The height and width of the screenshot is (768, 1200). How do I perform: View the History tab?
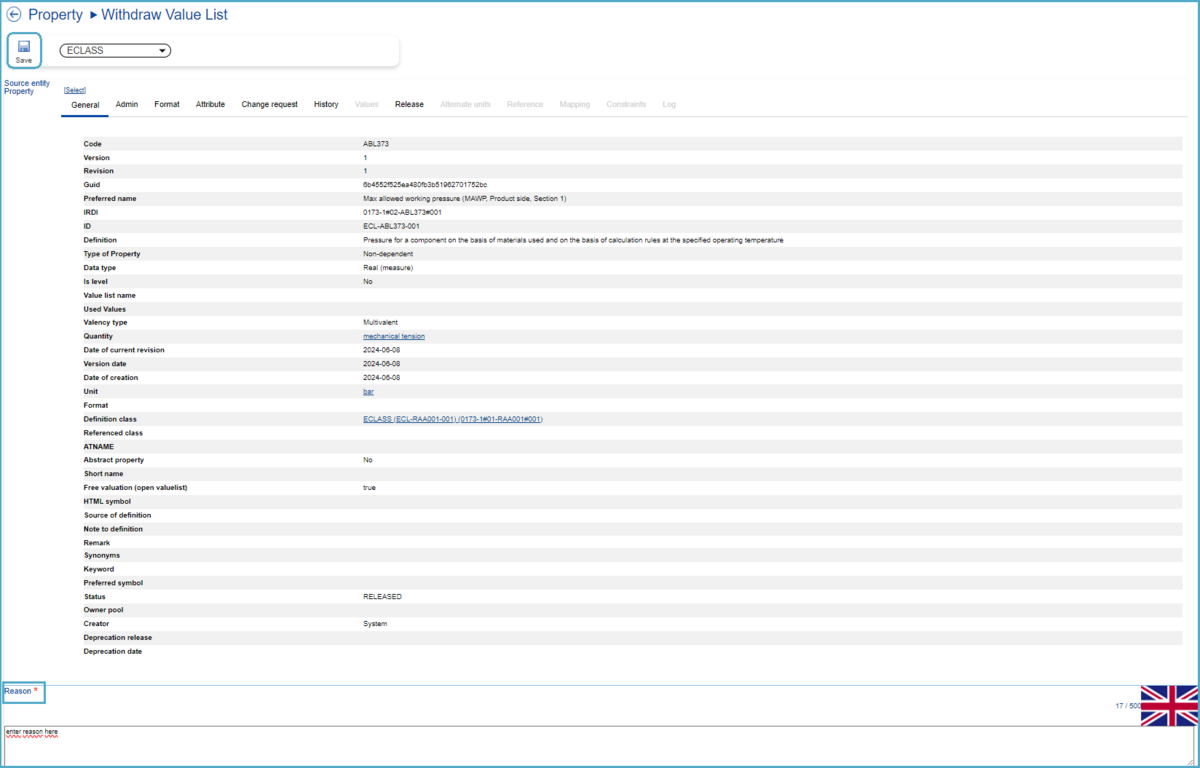coord(326,104)
